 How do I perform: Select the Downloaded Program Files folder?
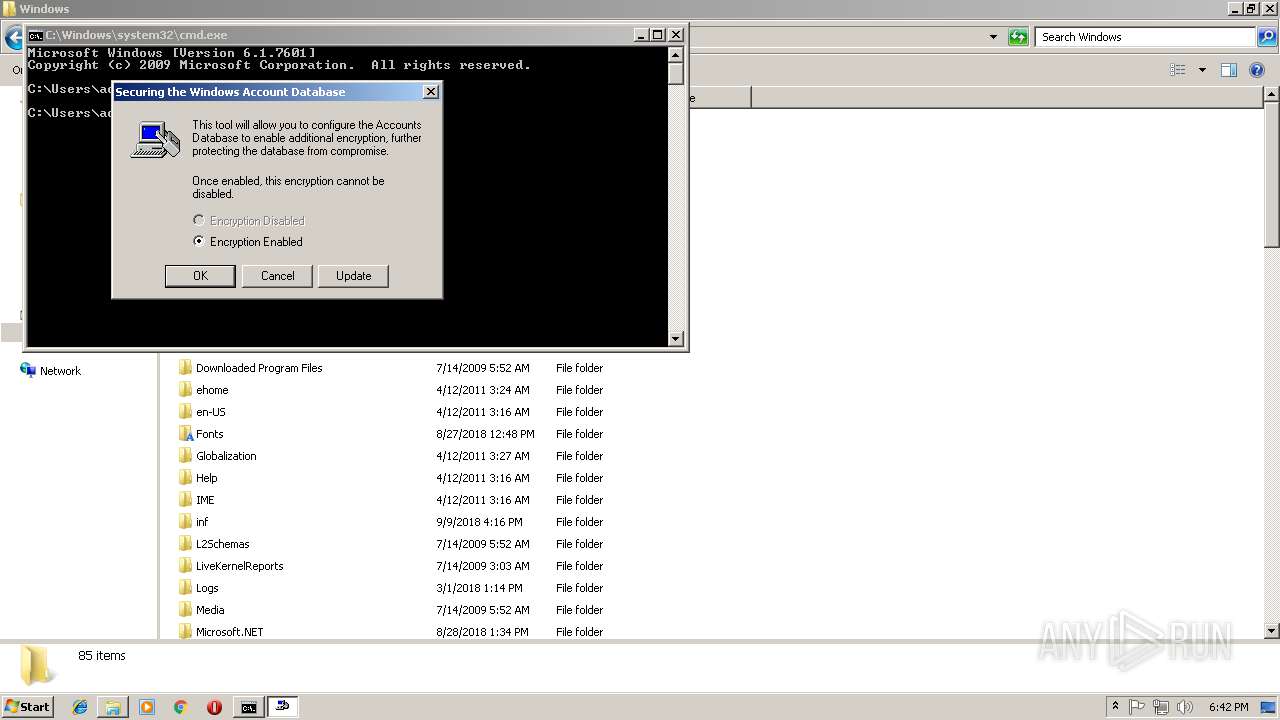259,368
